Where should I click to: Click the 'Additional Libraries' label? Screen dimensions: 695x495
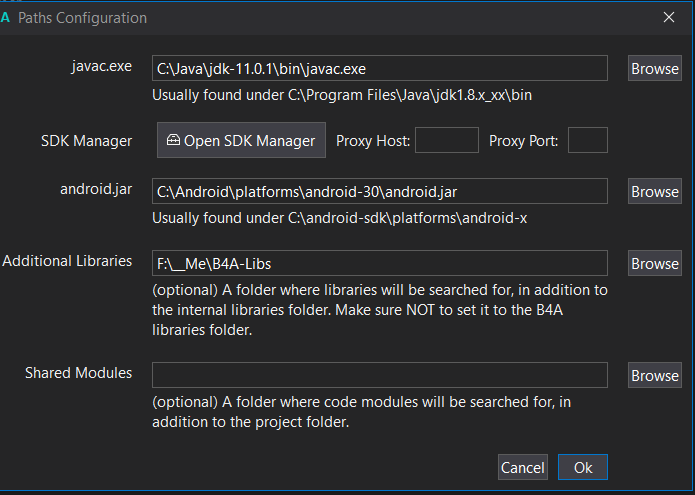tap(67, 261)
